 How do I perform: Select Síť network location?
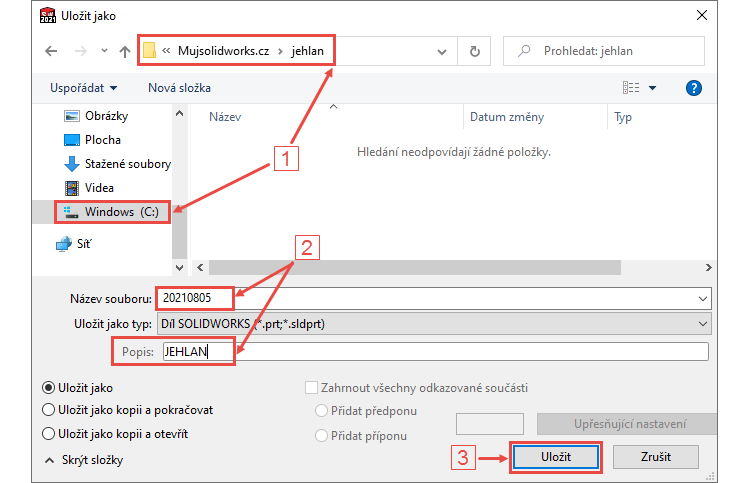pos(84,244)
